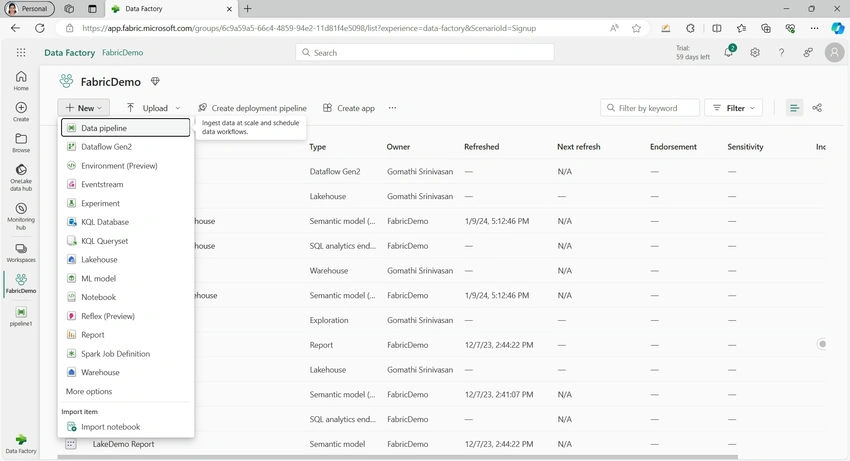Choose Notebook from the New menu
Image resolution: width=850 pixels, height=461 pixels.
pos(126,297)
